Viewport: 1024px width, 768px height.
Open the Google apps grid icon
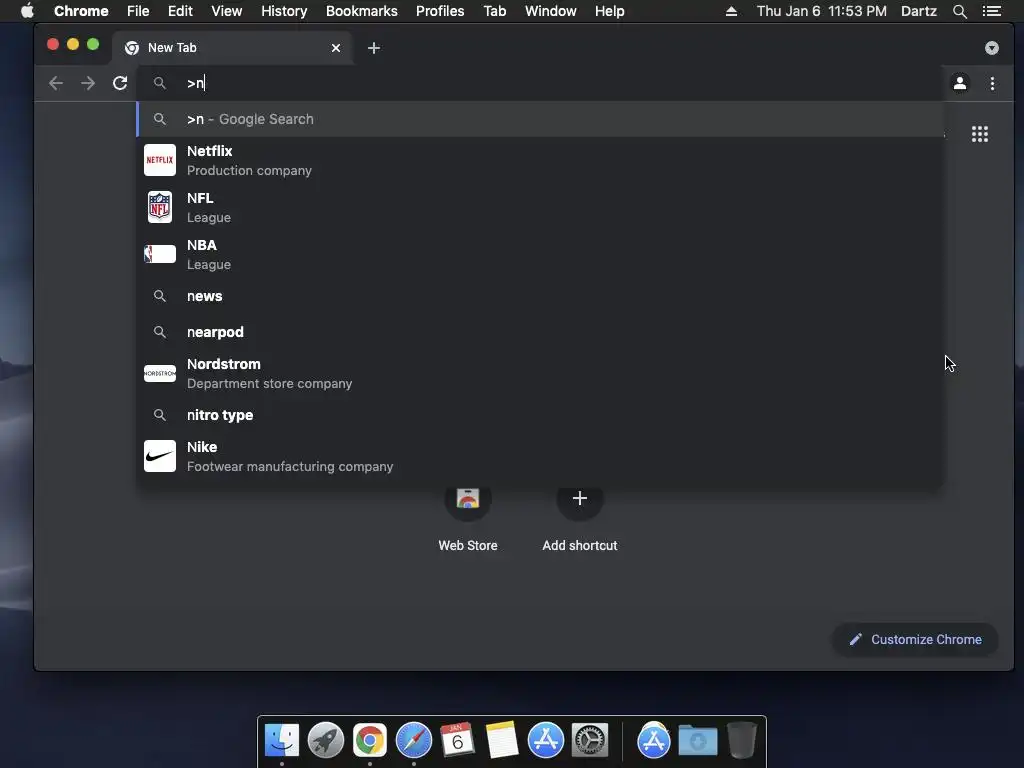click(x=980, y=134)
